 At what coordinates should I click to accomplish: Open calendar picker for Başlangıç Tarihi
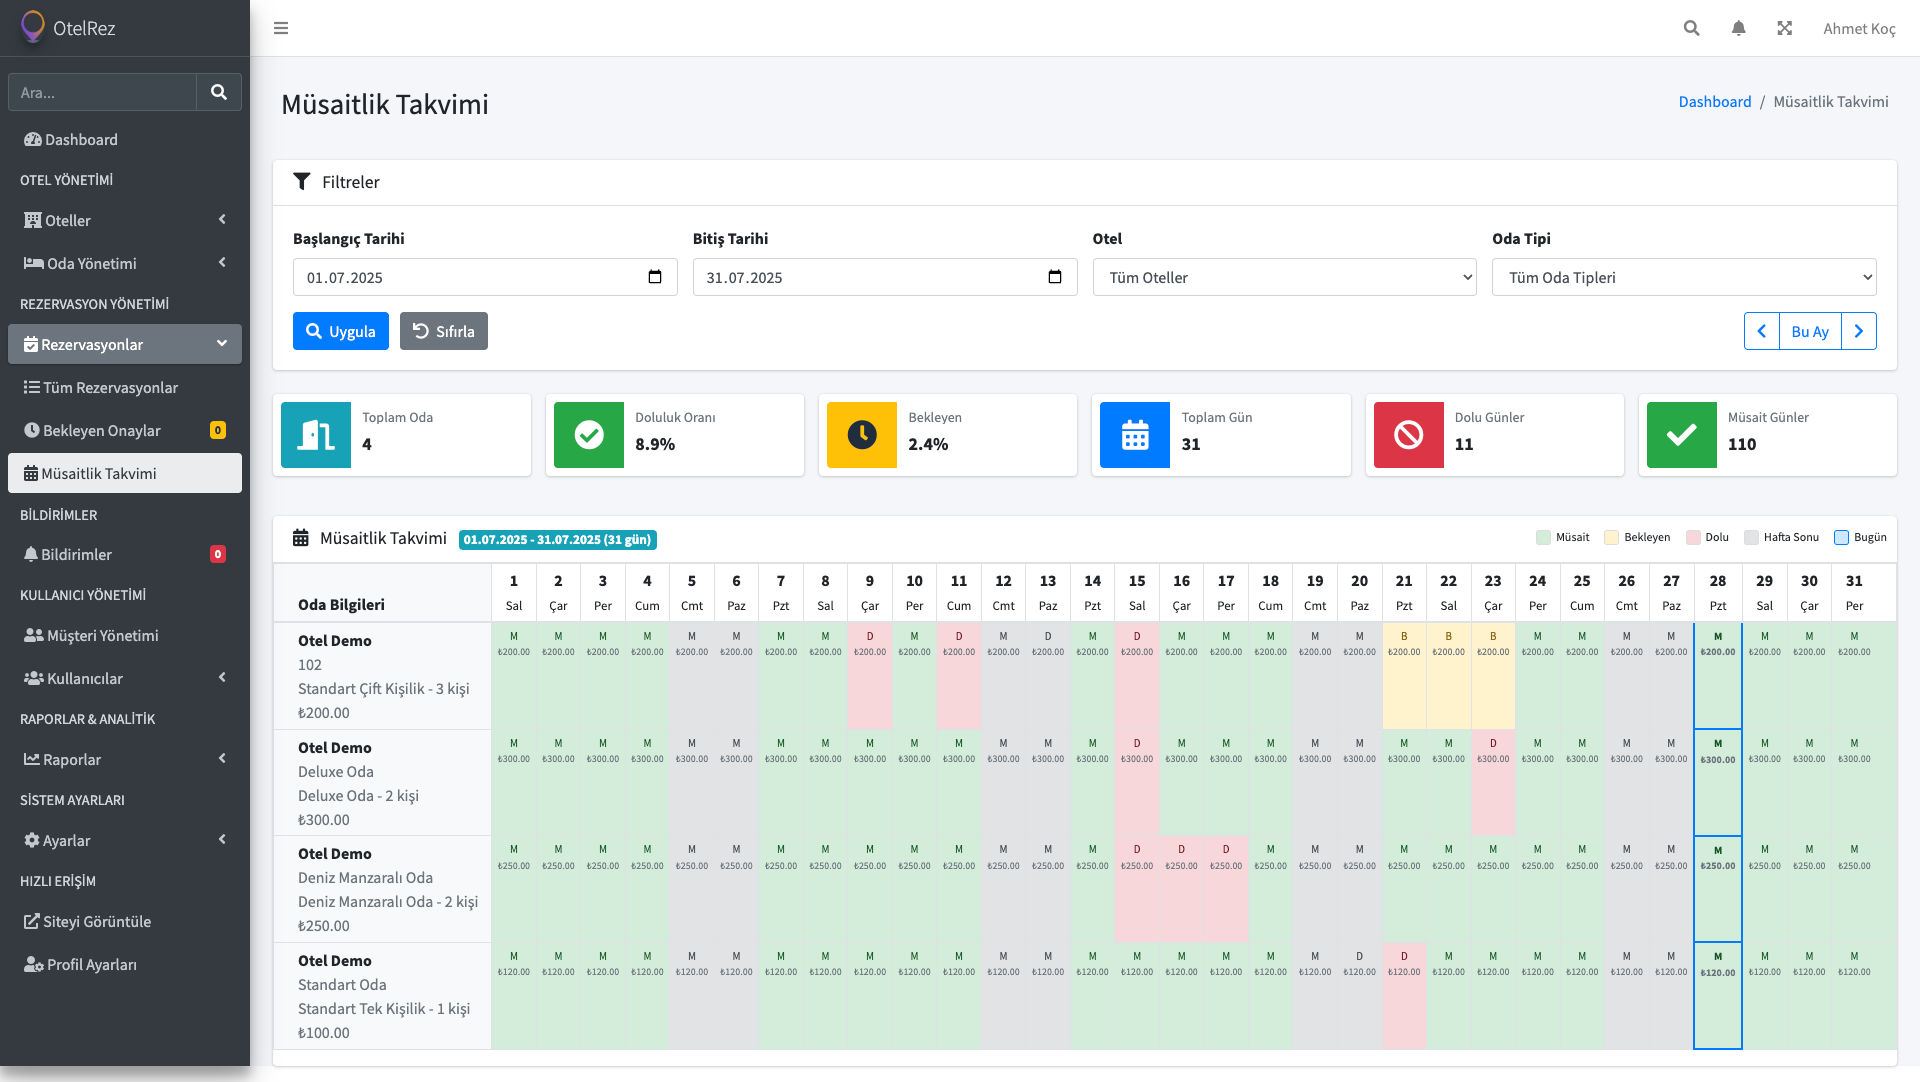click(x=655, y=277)
